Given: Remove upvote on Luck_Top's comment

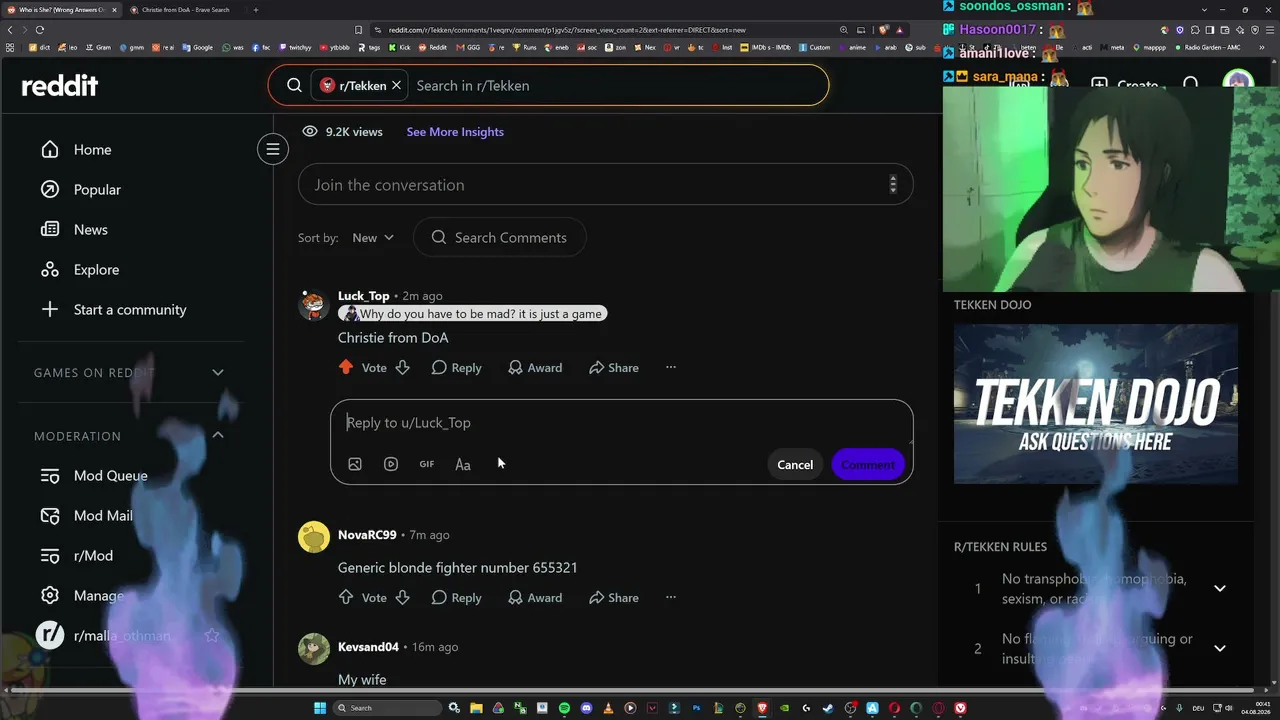Looking at the screenshot, I should coord(346,368).
